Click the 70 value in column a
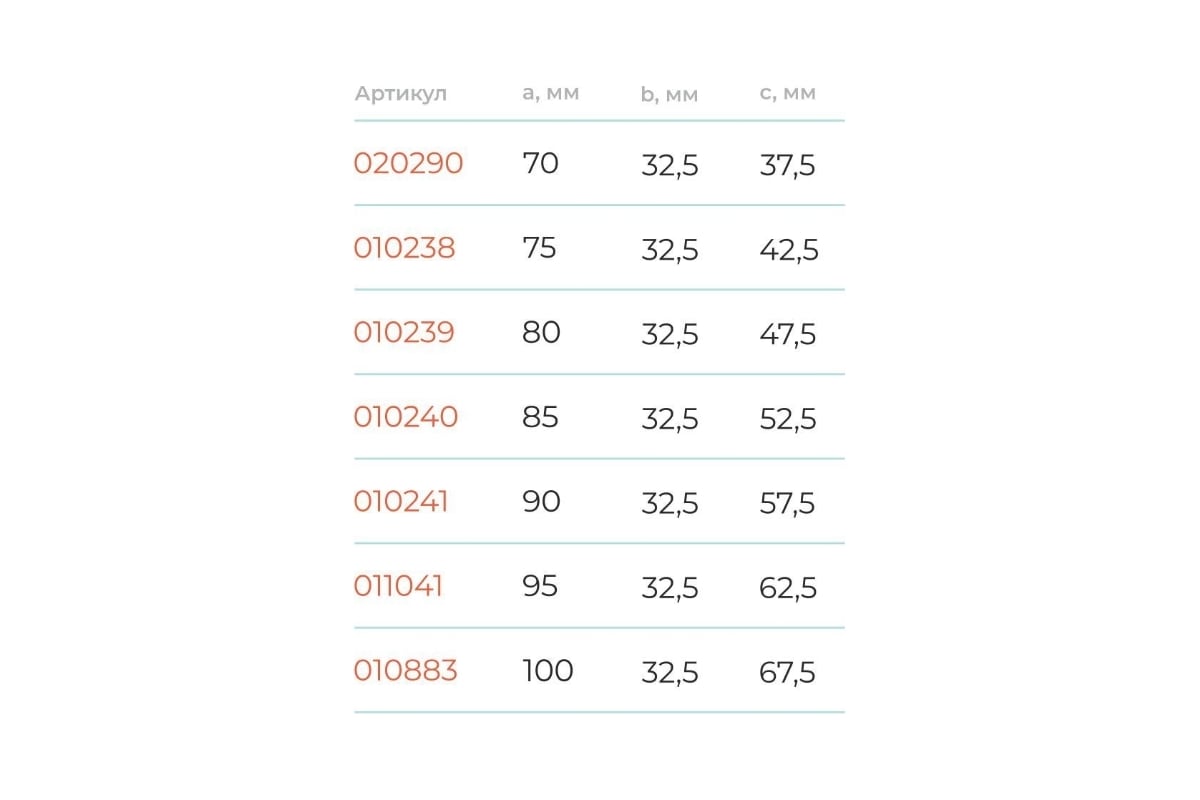Viewport: 1200px width, 800px height. click(540, 163)
